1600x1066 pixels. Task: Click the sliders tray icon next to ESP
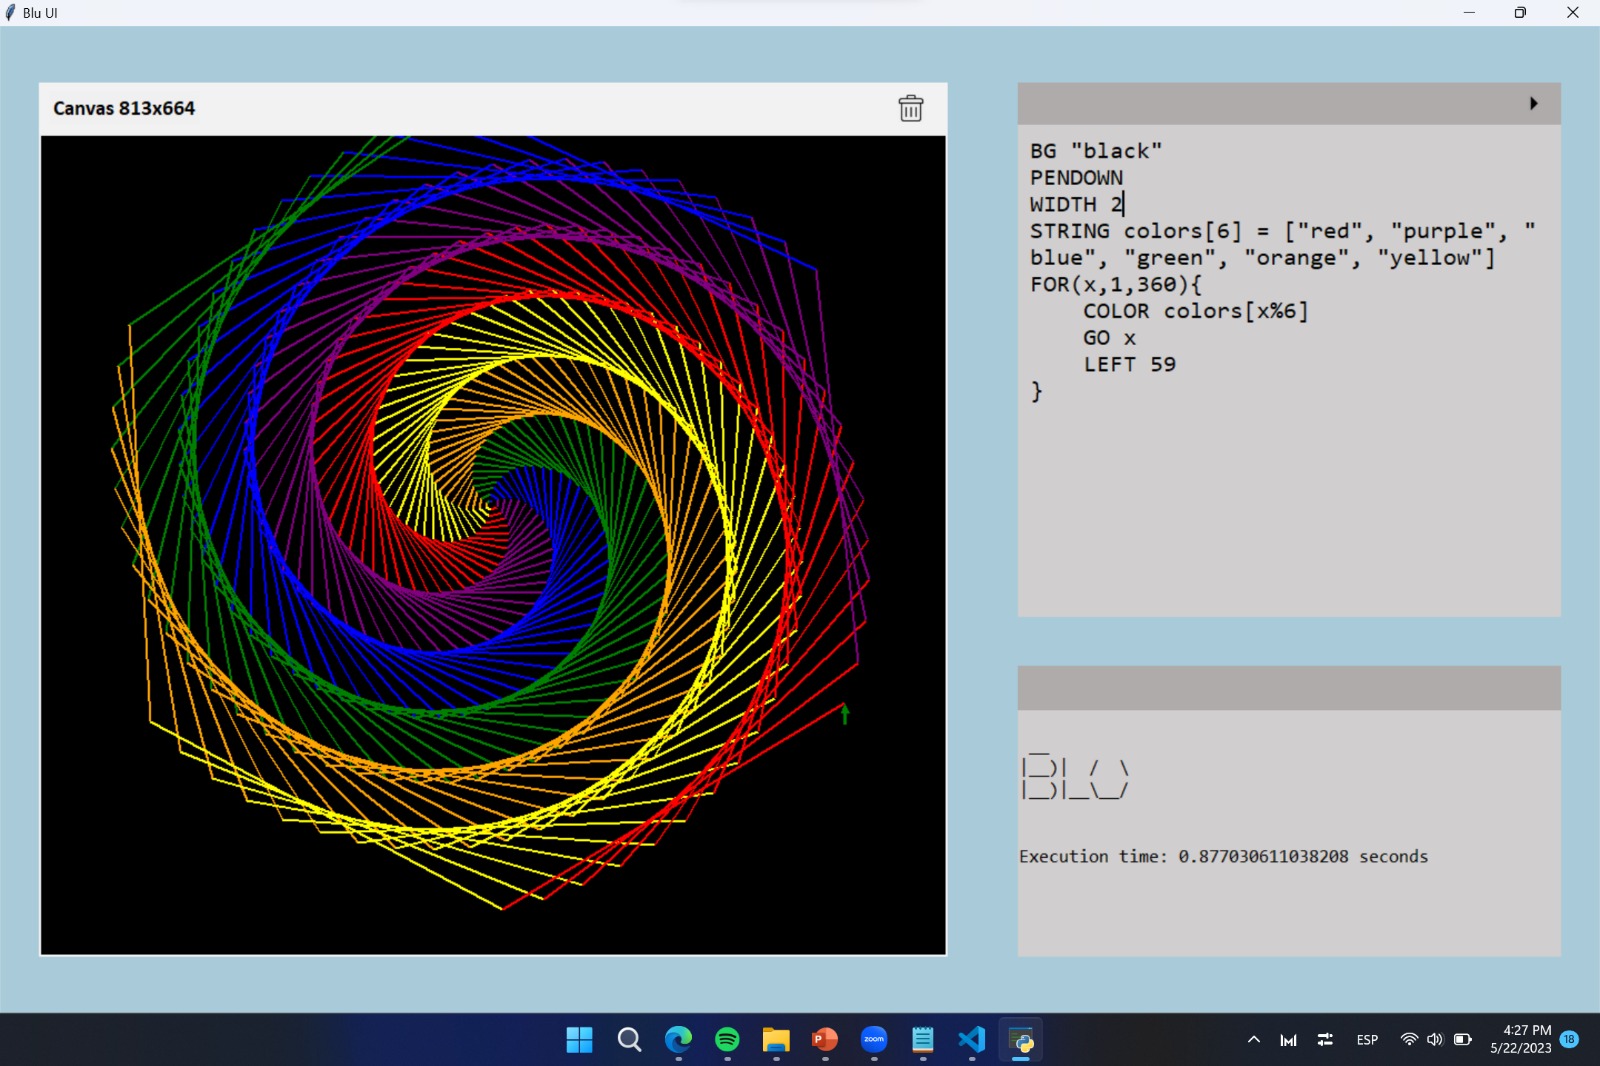1325,1040
